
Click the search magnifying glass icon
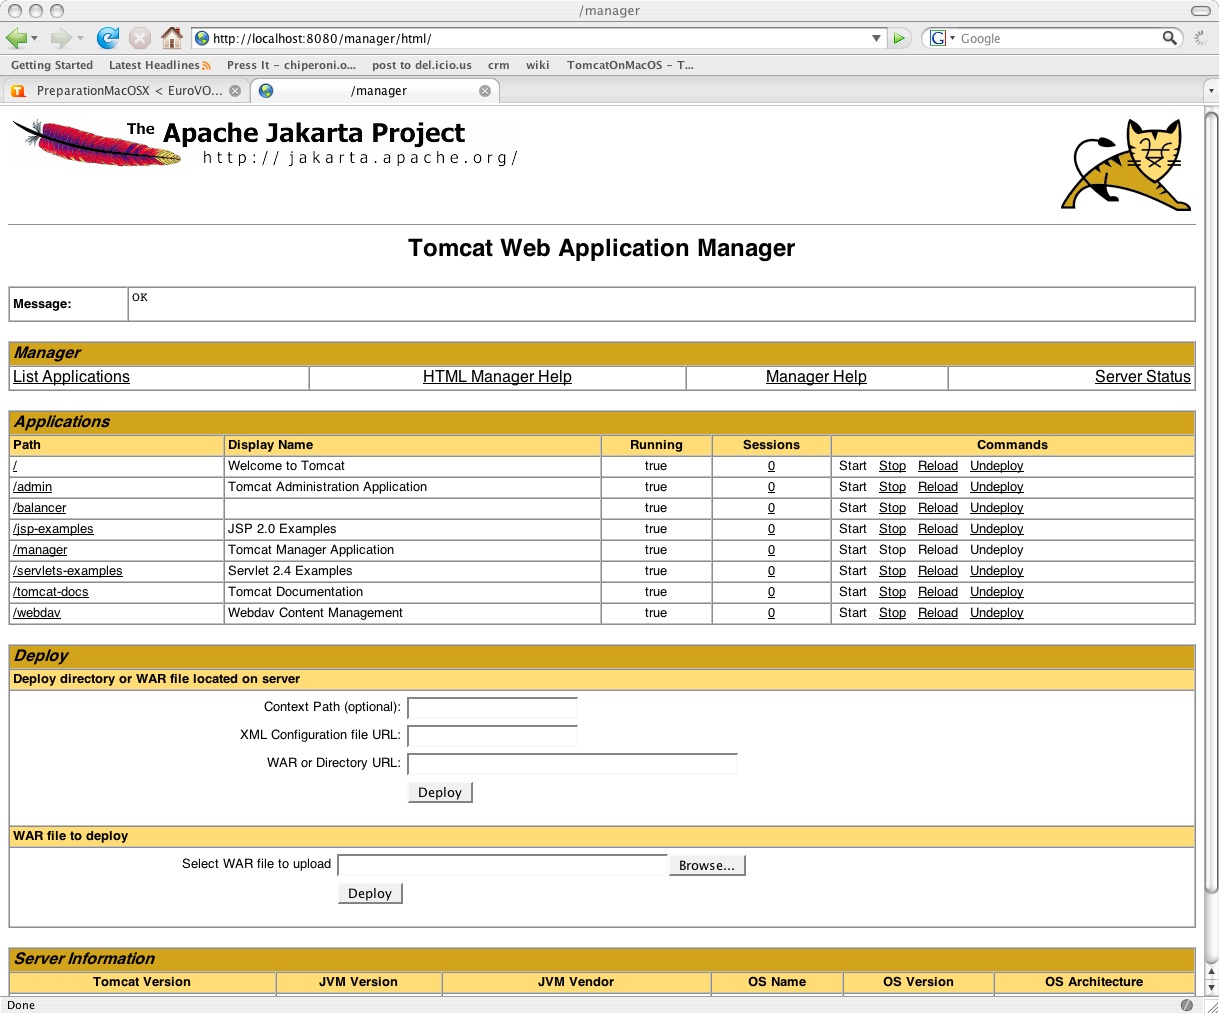1169,38
